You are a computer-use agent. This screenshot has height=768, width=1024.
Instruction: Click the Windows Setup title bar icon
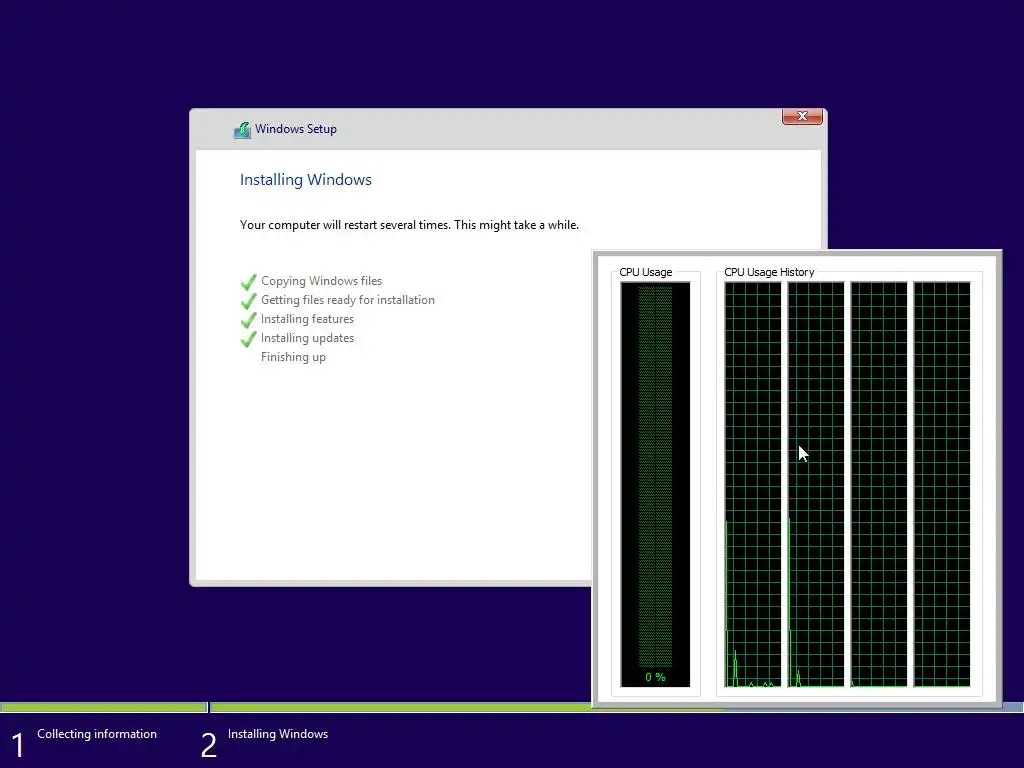tap(242, 130)
